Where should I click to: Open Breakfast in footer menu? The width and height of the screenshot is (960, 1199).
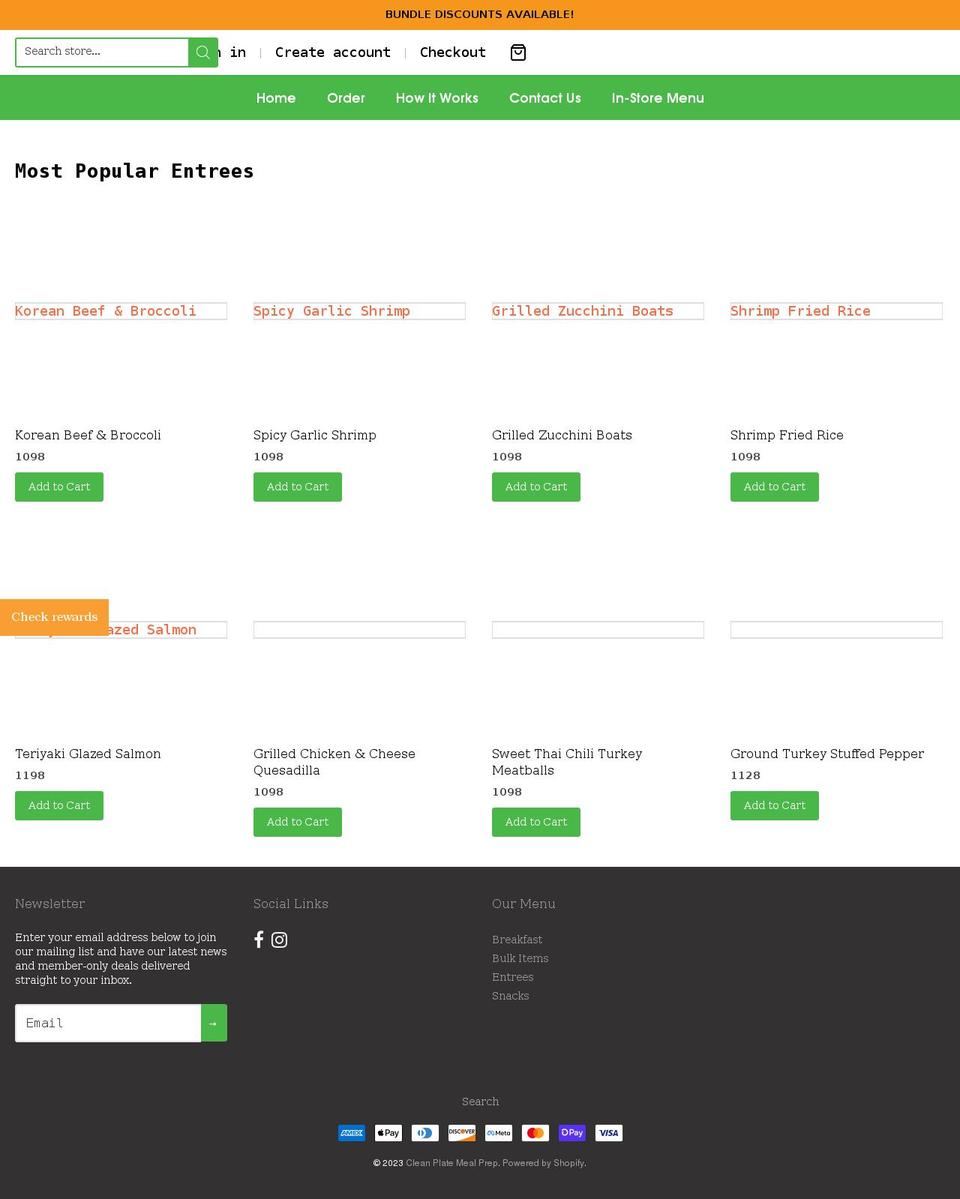(517, 940)
